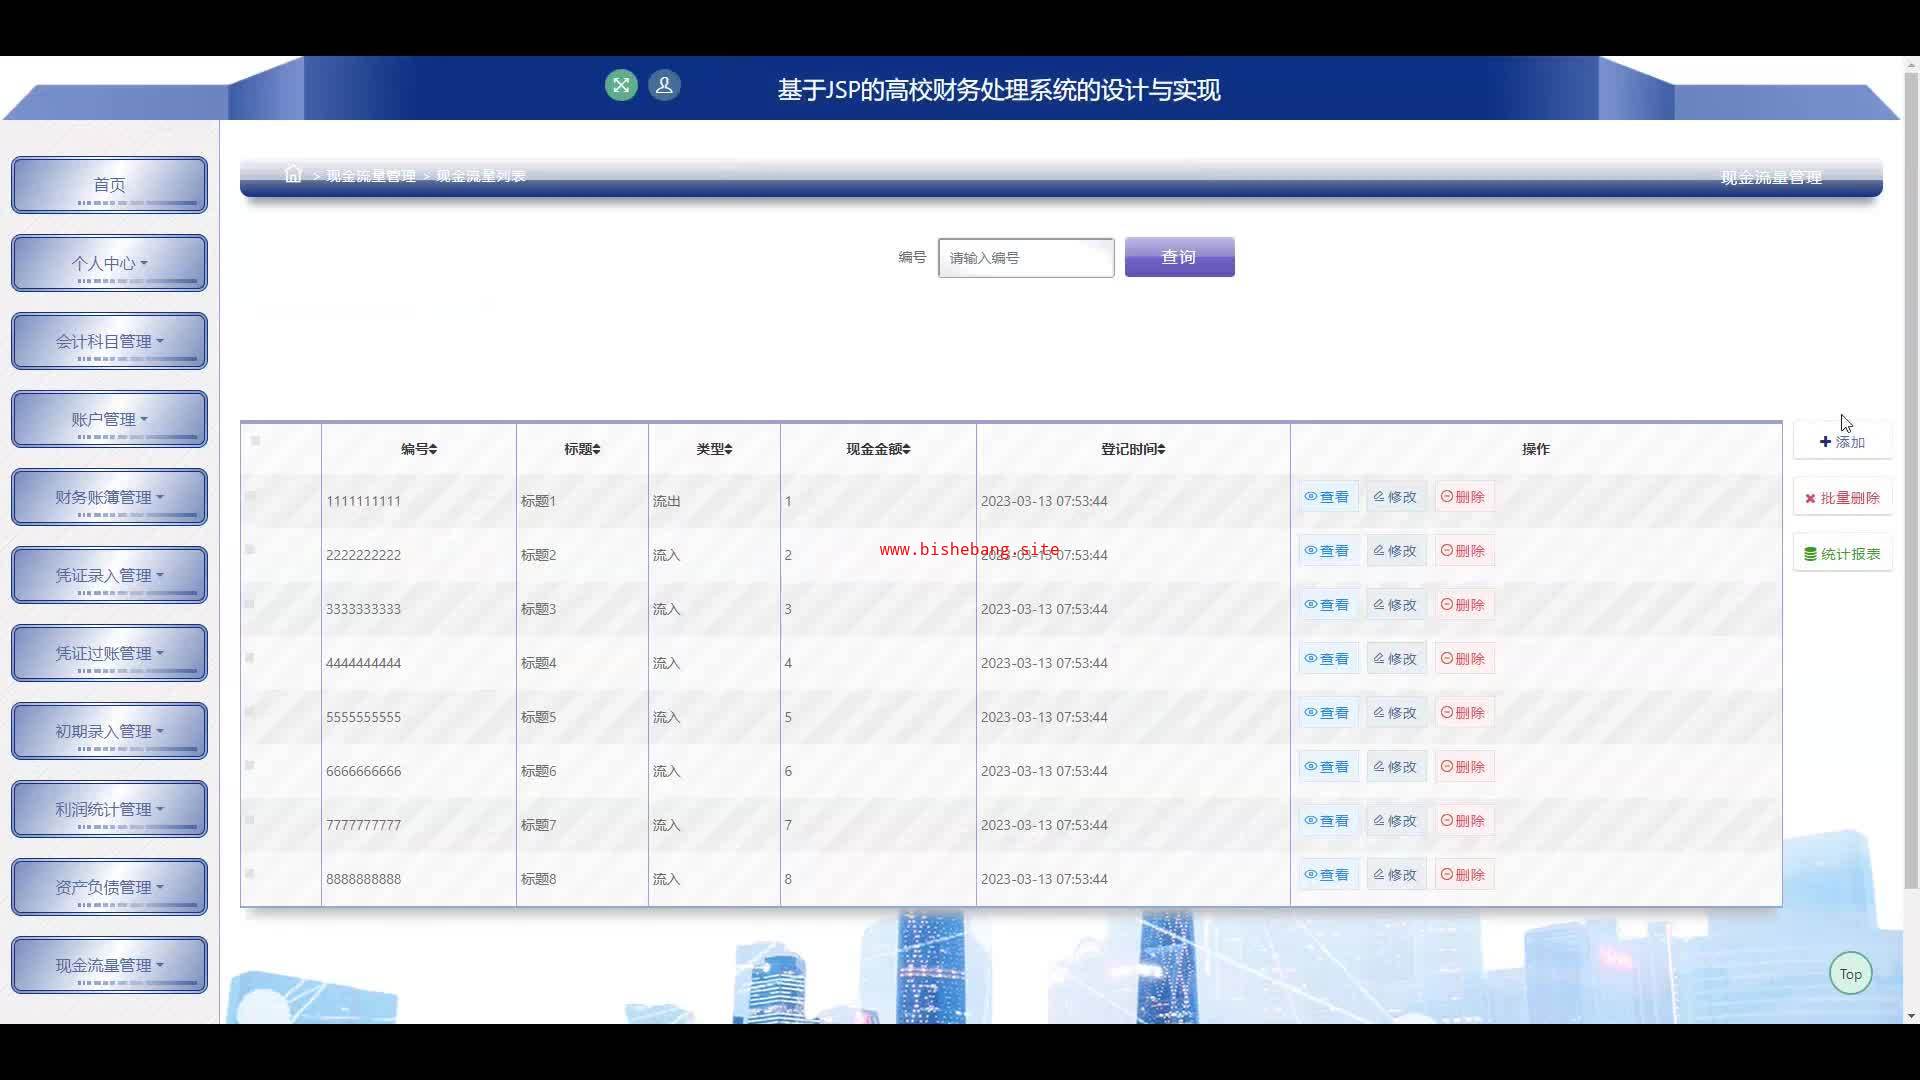Click the 编号 search input field

coord(1025,258)
